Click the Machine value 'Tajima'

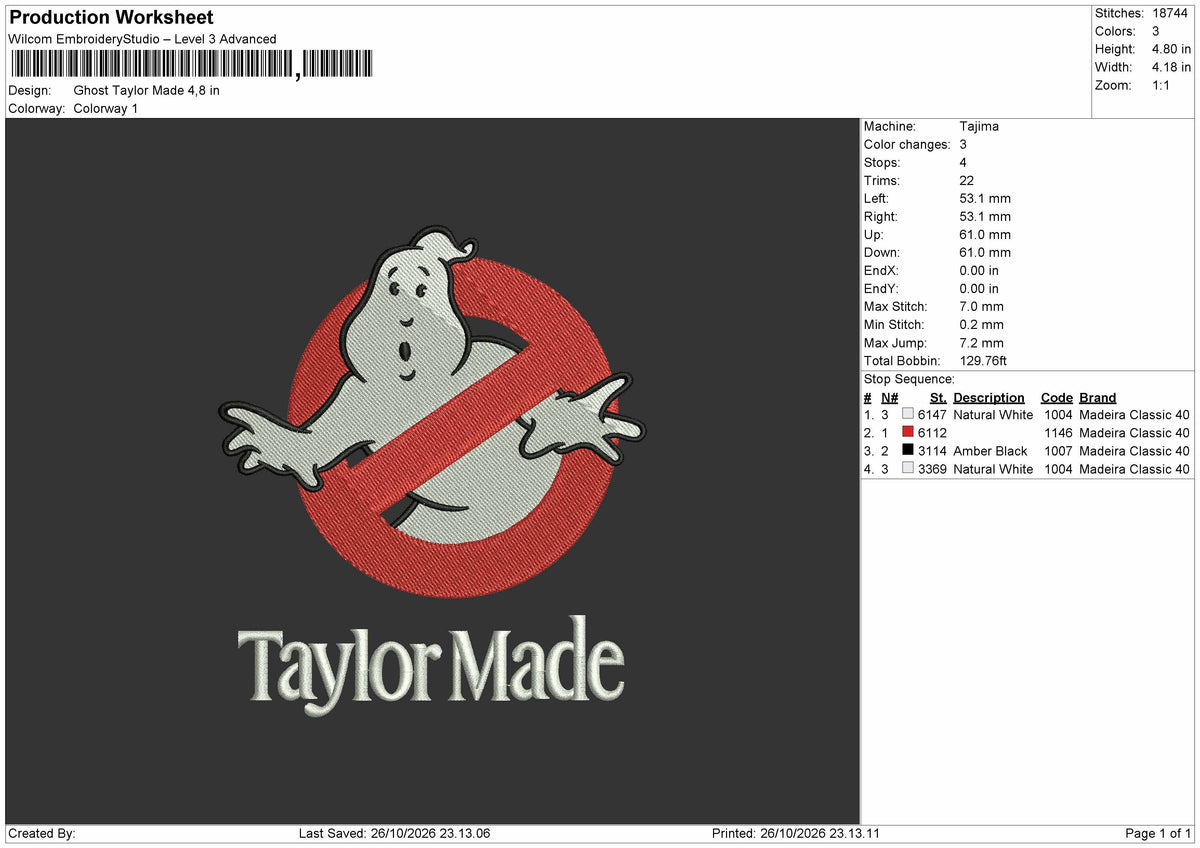[979, 126]
